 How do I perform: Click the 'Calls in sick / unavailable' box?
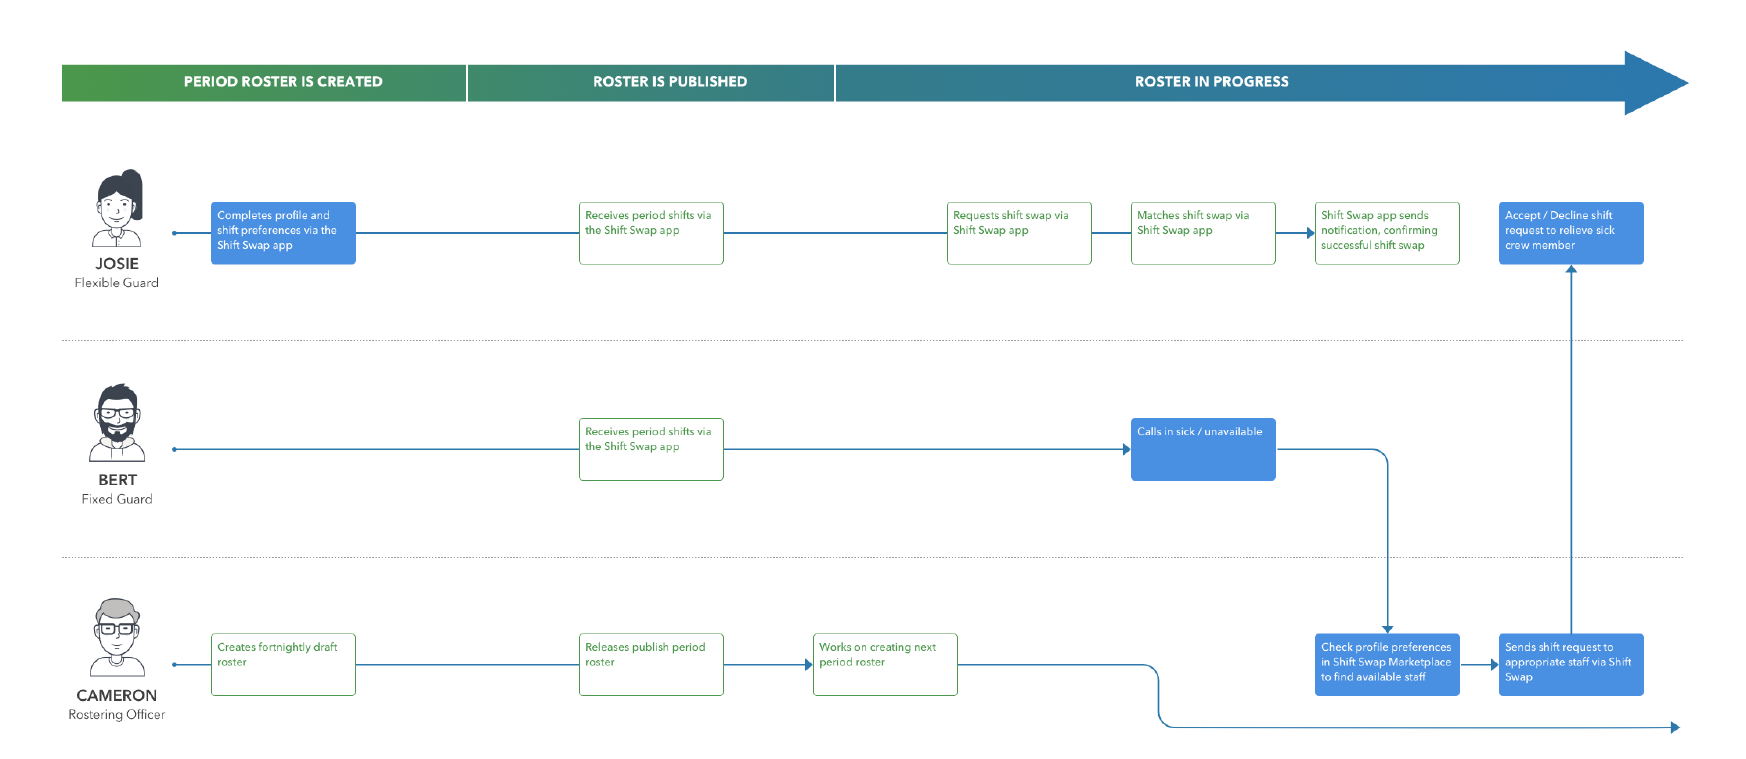click(1203, 449)
